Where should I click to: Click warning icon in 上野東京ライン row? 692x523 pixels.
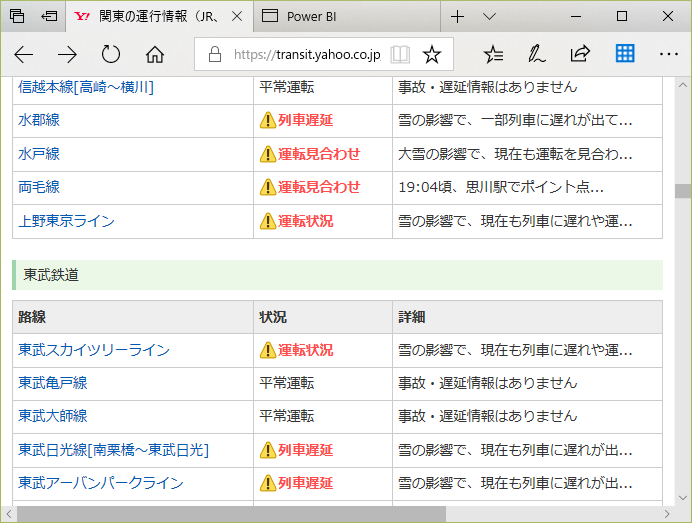click(x=268, y=221)
